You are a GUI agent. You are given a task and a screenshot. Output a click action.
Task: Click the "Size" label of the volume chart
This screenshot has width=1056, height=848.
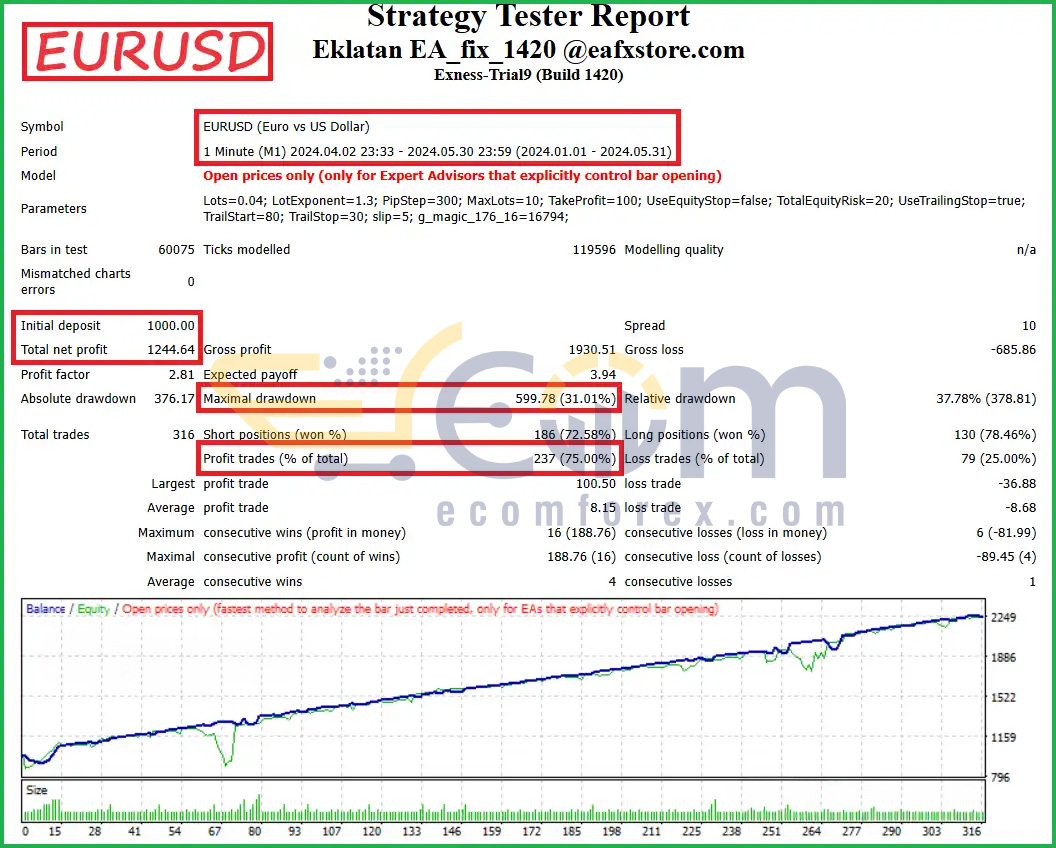click(x=36, y=791)
